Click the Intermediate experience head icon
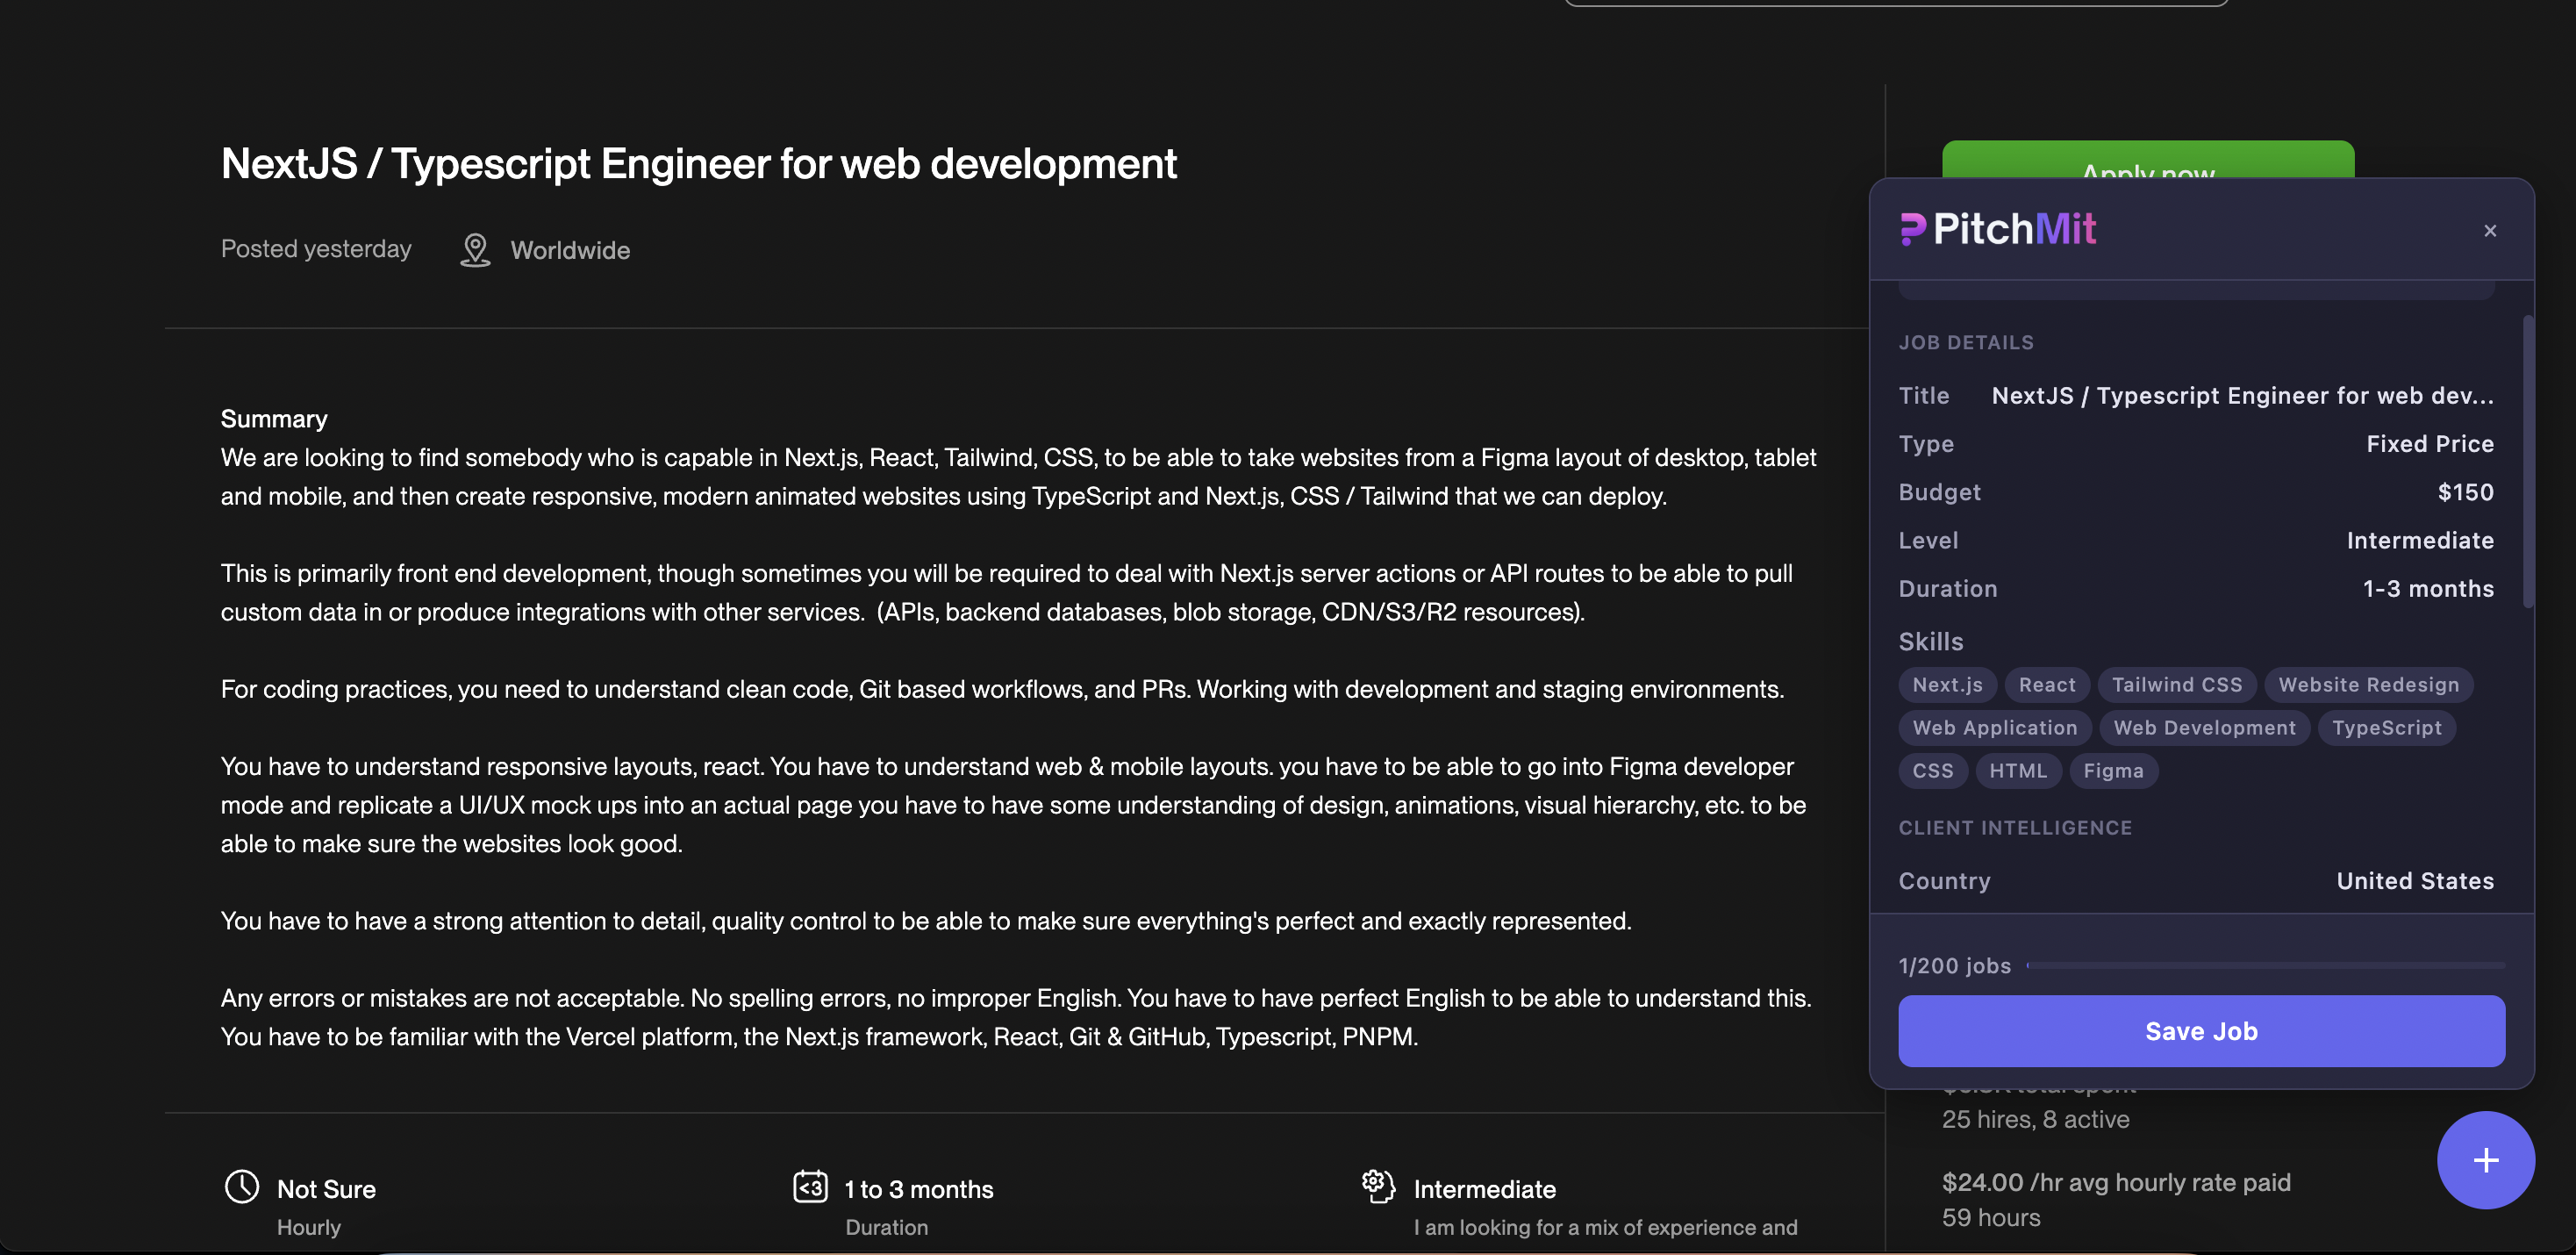The height and width of the screenshot is (1255, 2576). pos(1378,1186)
